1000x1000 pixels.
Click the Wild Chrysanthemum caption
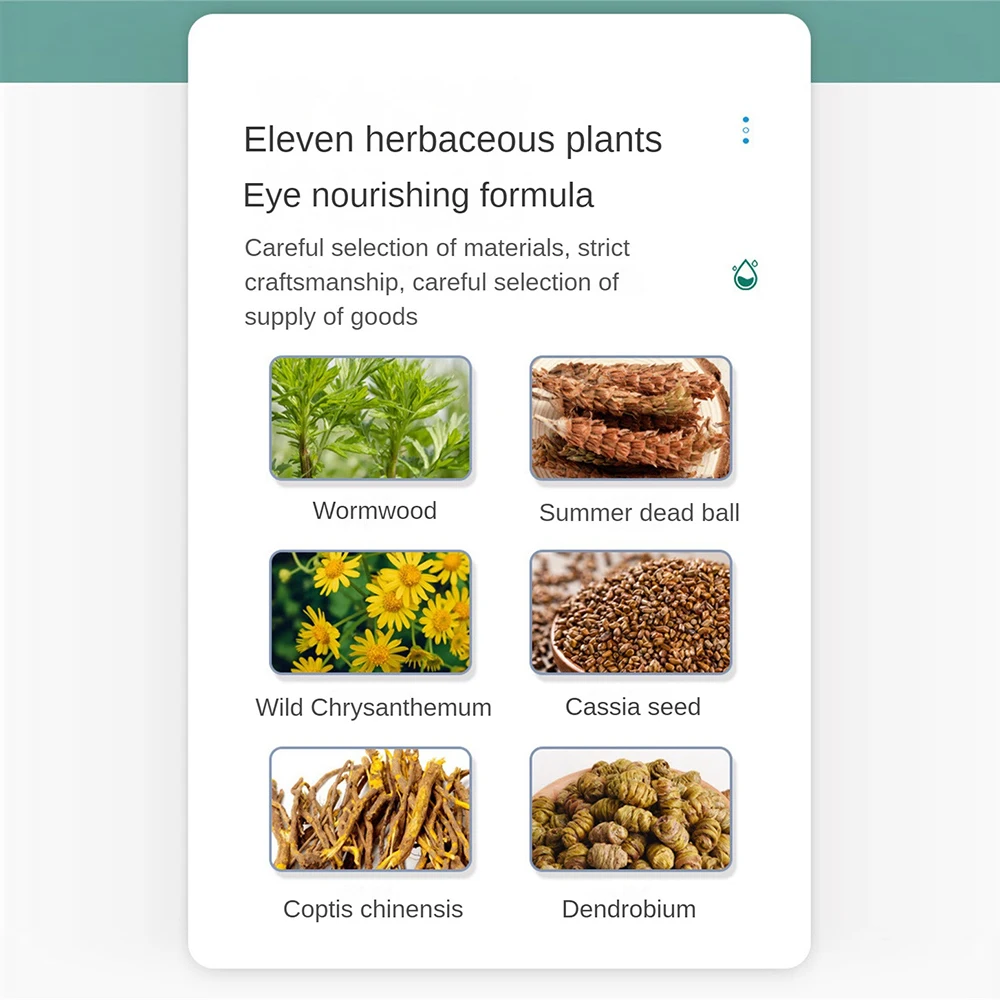tap(374, 708)
